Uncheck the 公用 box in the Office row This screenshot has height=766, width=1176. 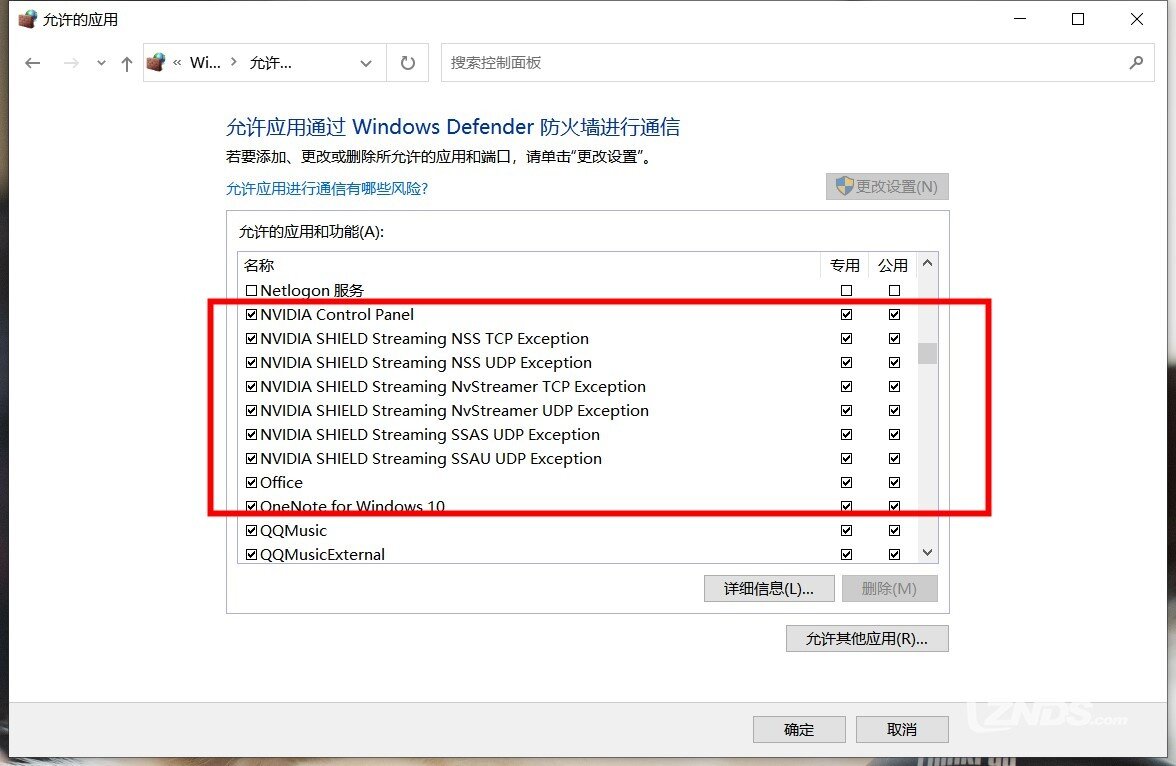(895, 482)
